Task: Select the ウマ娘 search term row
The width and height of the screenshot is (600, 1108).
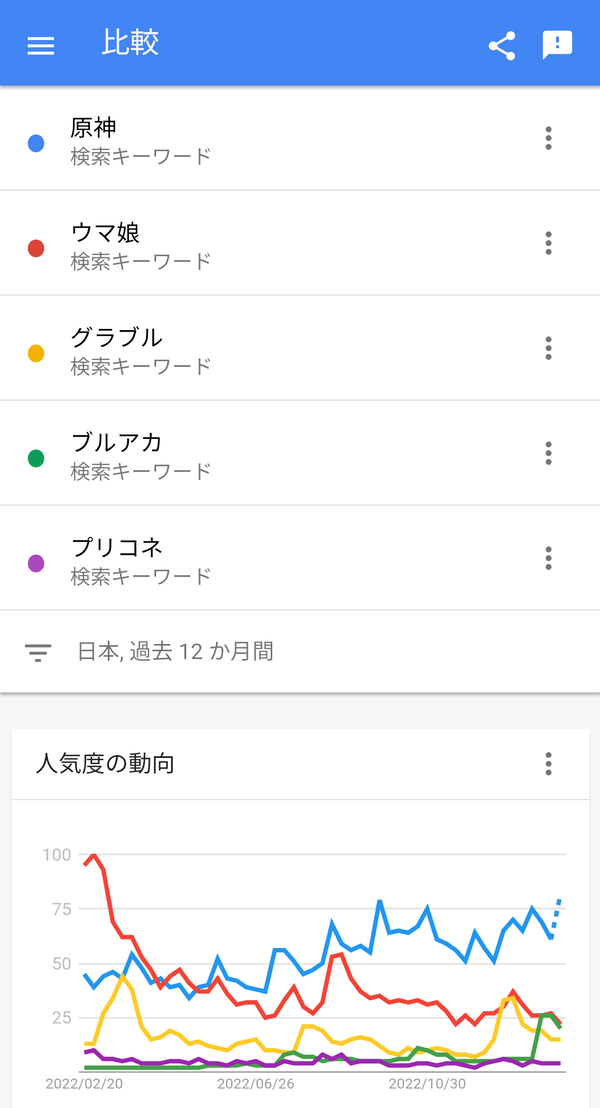Action: [x=300, y=243]
